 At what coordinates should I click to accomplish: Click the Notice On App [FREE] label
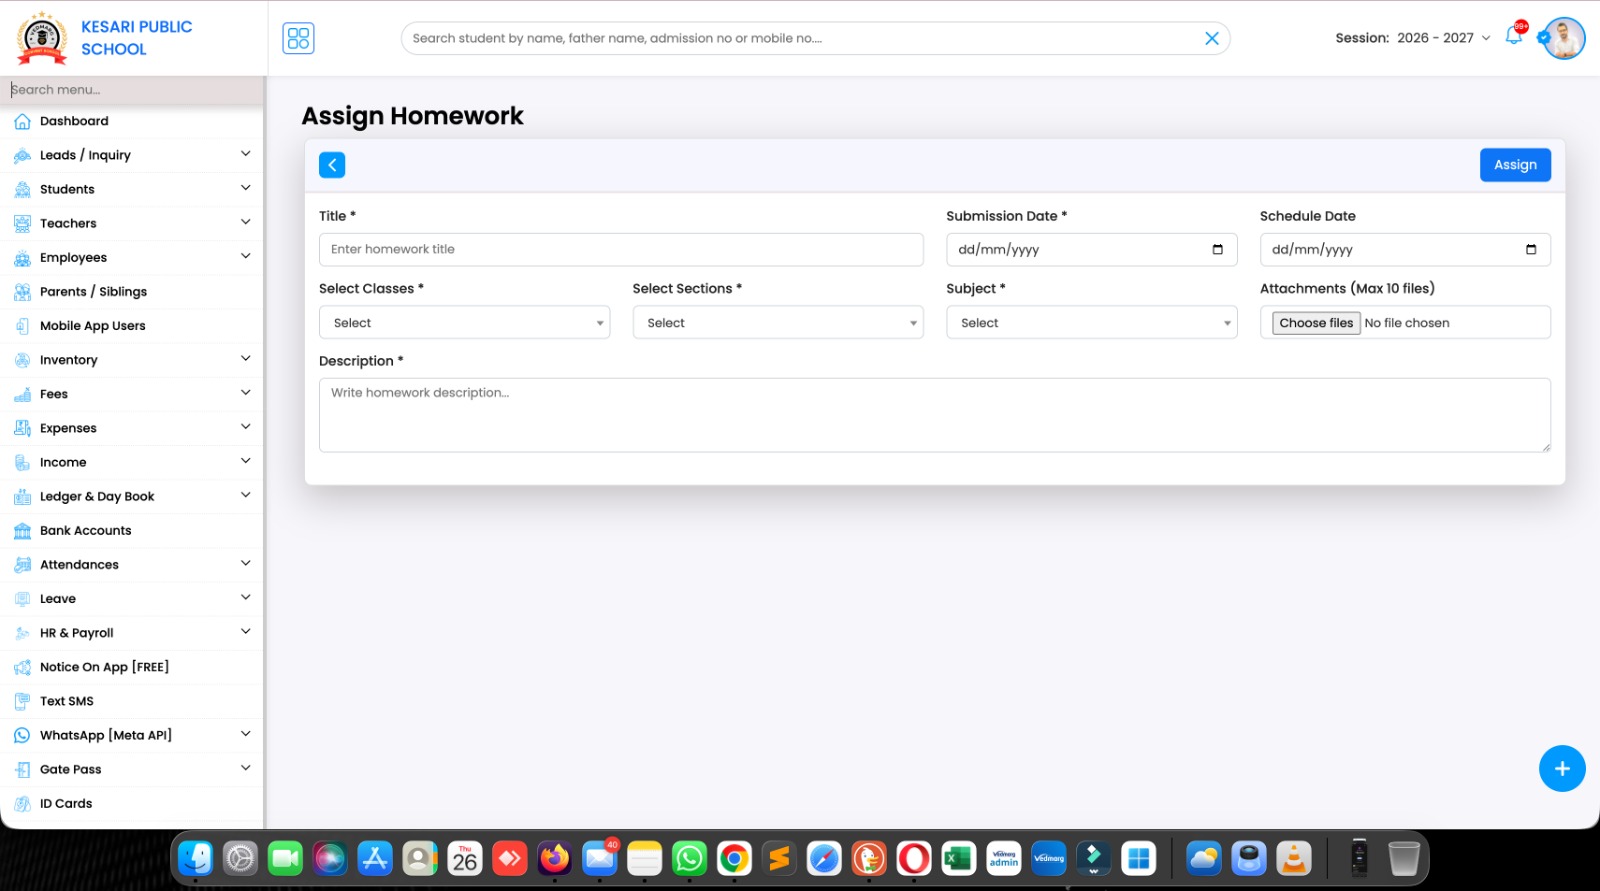(x=104, y=667)
